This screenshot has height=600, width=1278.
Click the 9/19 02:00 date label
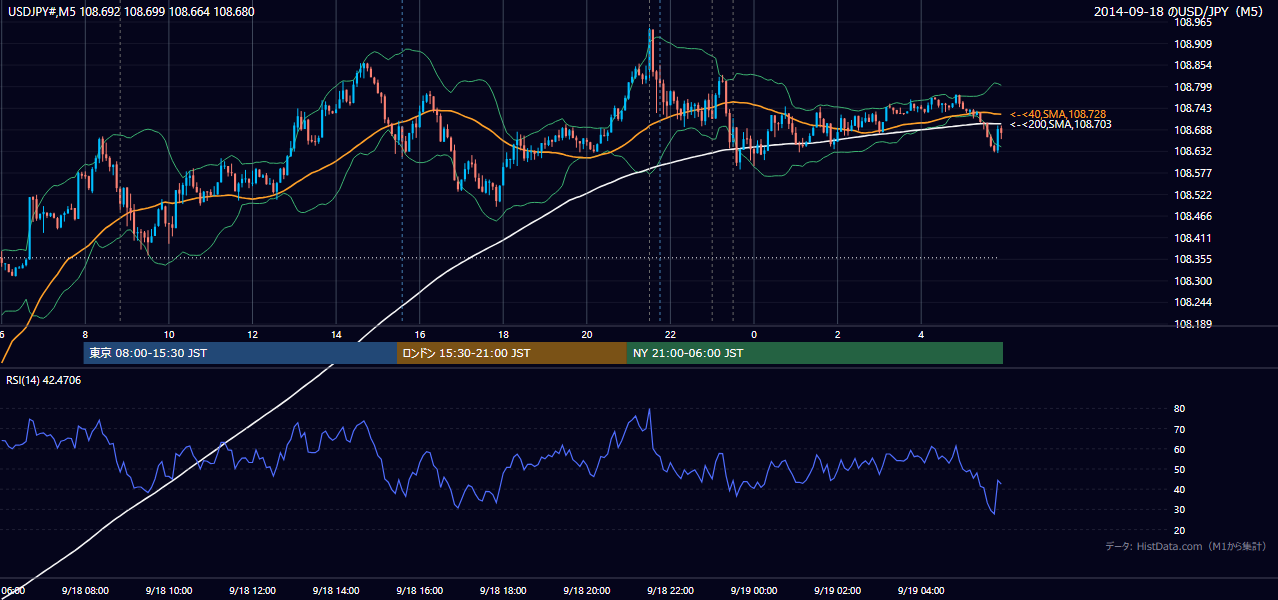pyautogui.click(x=838, y=590)
